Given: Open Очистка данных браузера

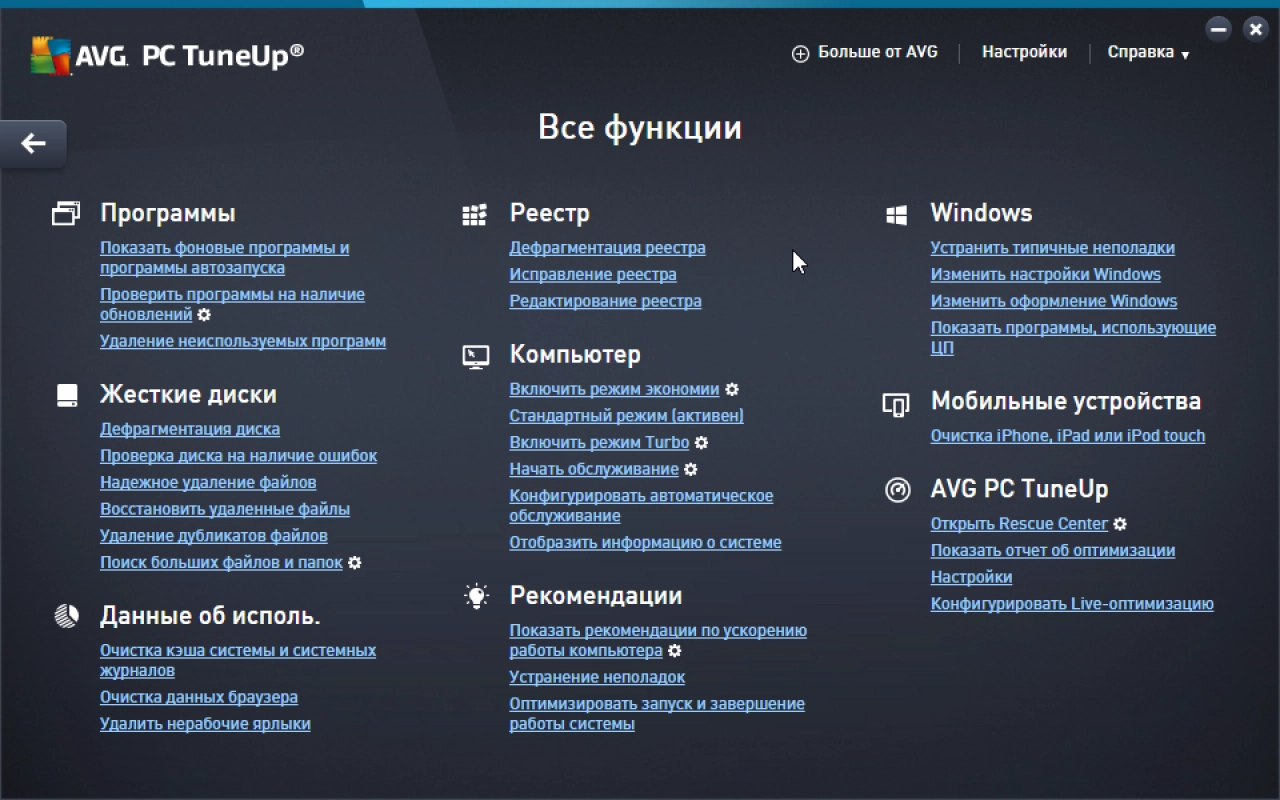Looking at the screenshot, I should pos(199,697).
